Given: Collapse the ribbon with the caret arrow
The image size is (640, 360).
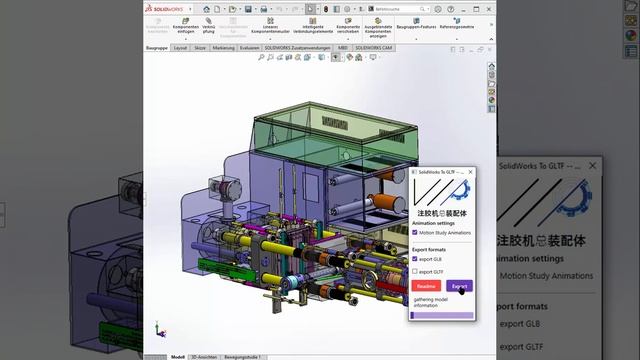Looking at the screenshot, I should tap(491, 39).
